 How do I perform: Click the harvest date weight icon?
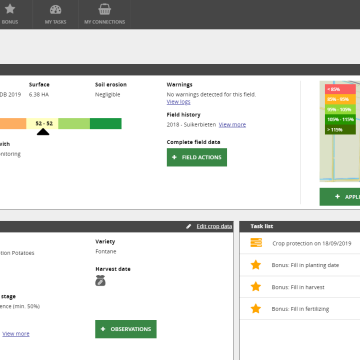(x=100, y=281)
